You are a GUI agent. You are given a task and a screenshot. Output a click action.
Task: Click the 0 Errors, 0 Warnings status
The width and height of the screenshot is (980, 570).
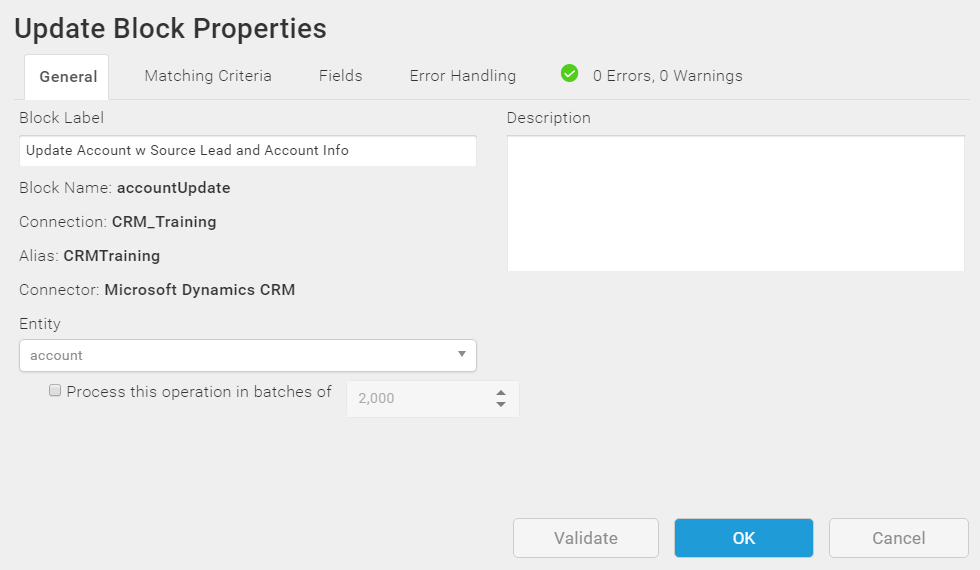[668, 76]
